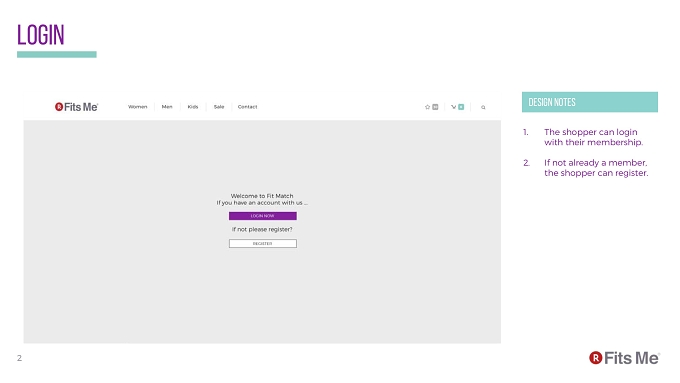Click the teal cart count badge
Viewport: 680px width, 383px height.
(461, 107)
